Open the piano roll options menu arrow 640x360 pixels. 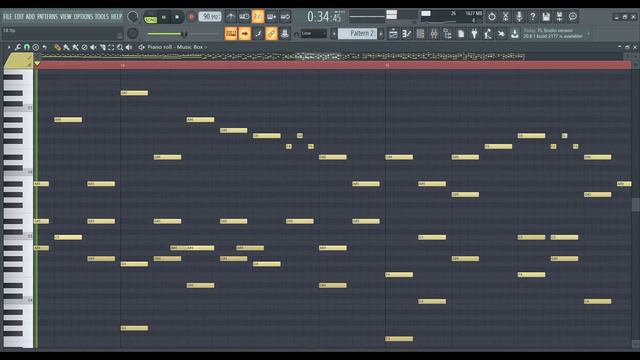[x=9, y=47]
